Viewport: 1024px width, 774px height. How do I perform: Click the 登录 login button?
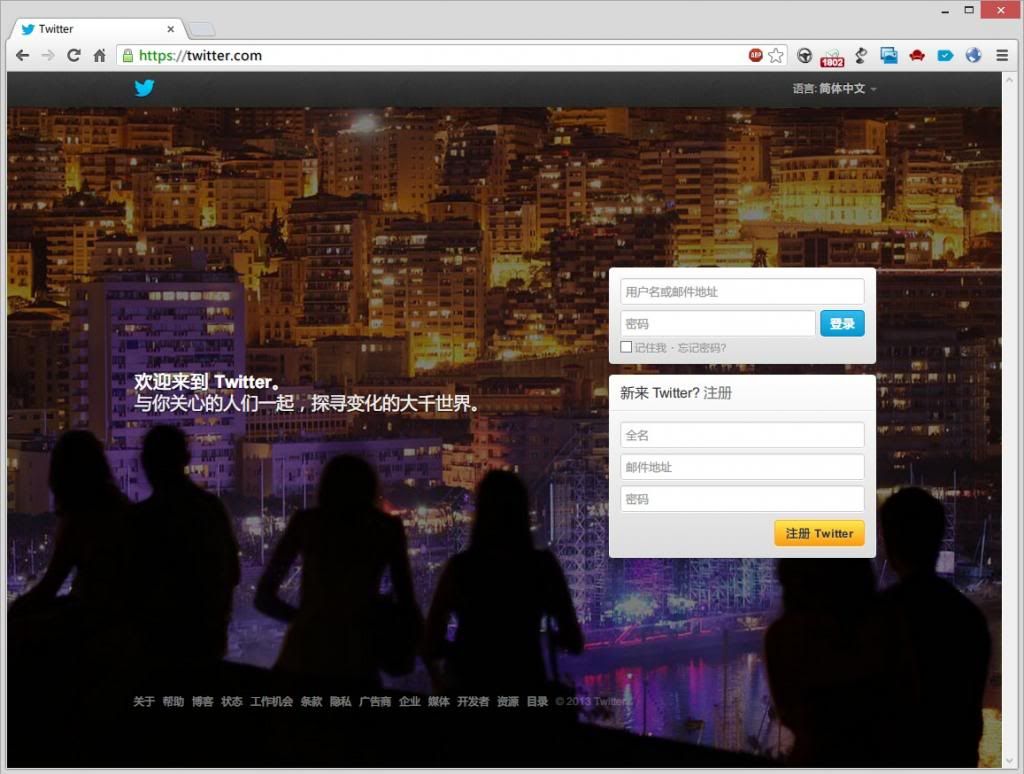click(x=842, y=323)
